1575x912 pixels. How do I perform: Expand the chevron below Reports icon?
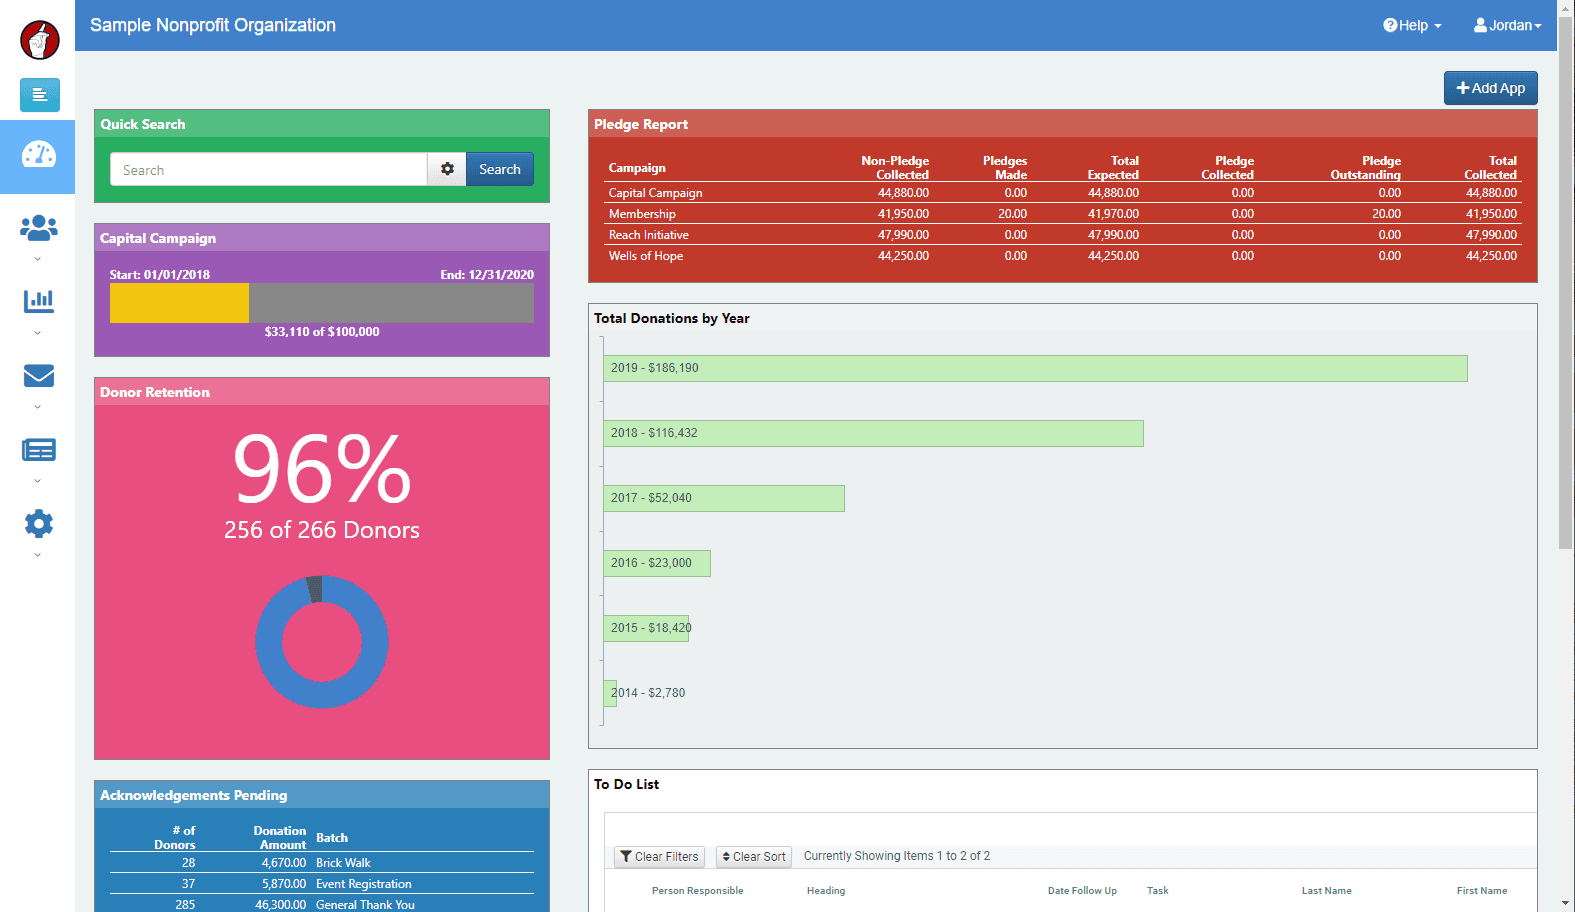pos(38,333)
